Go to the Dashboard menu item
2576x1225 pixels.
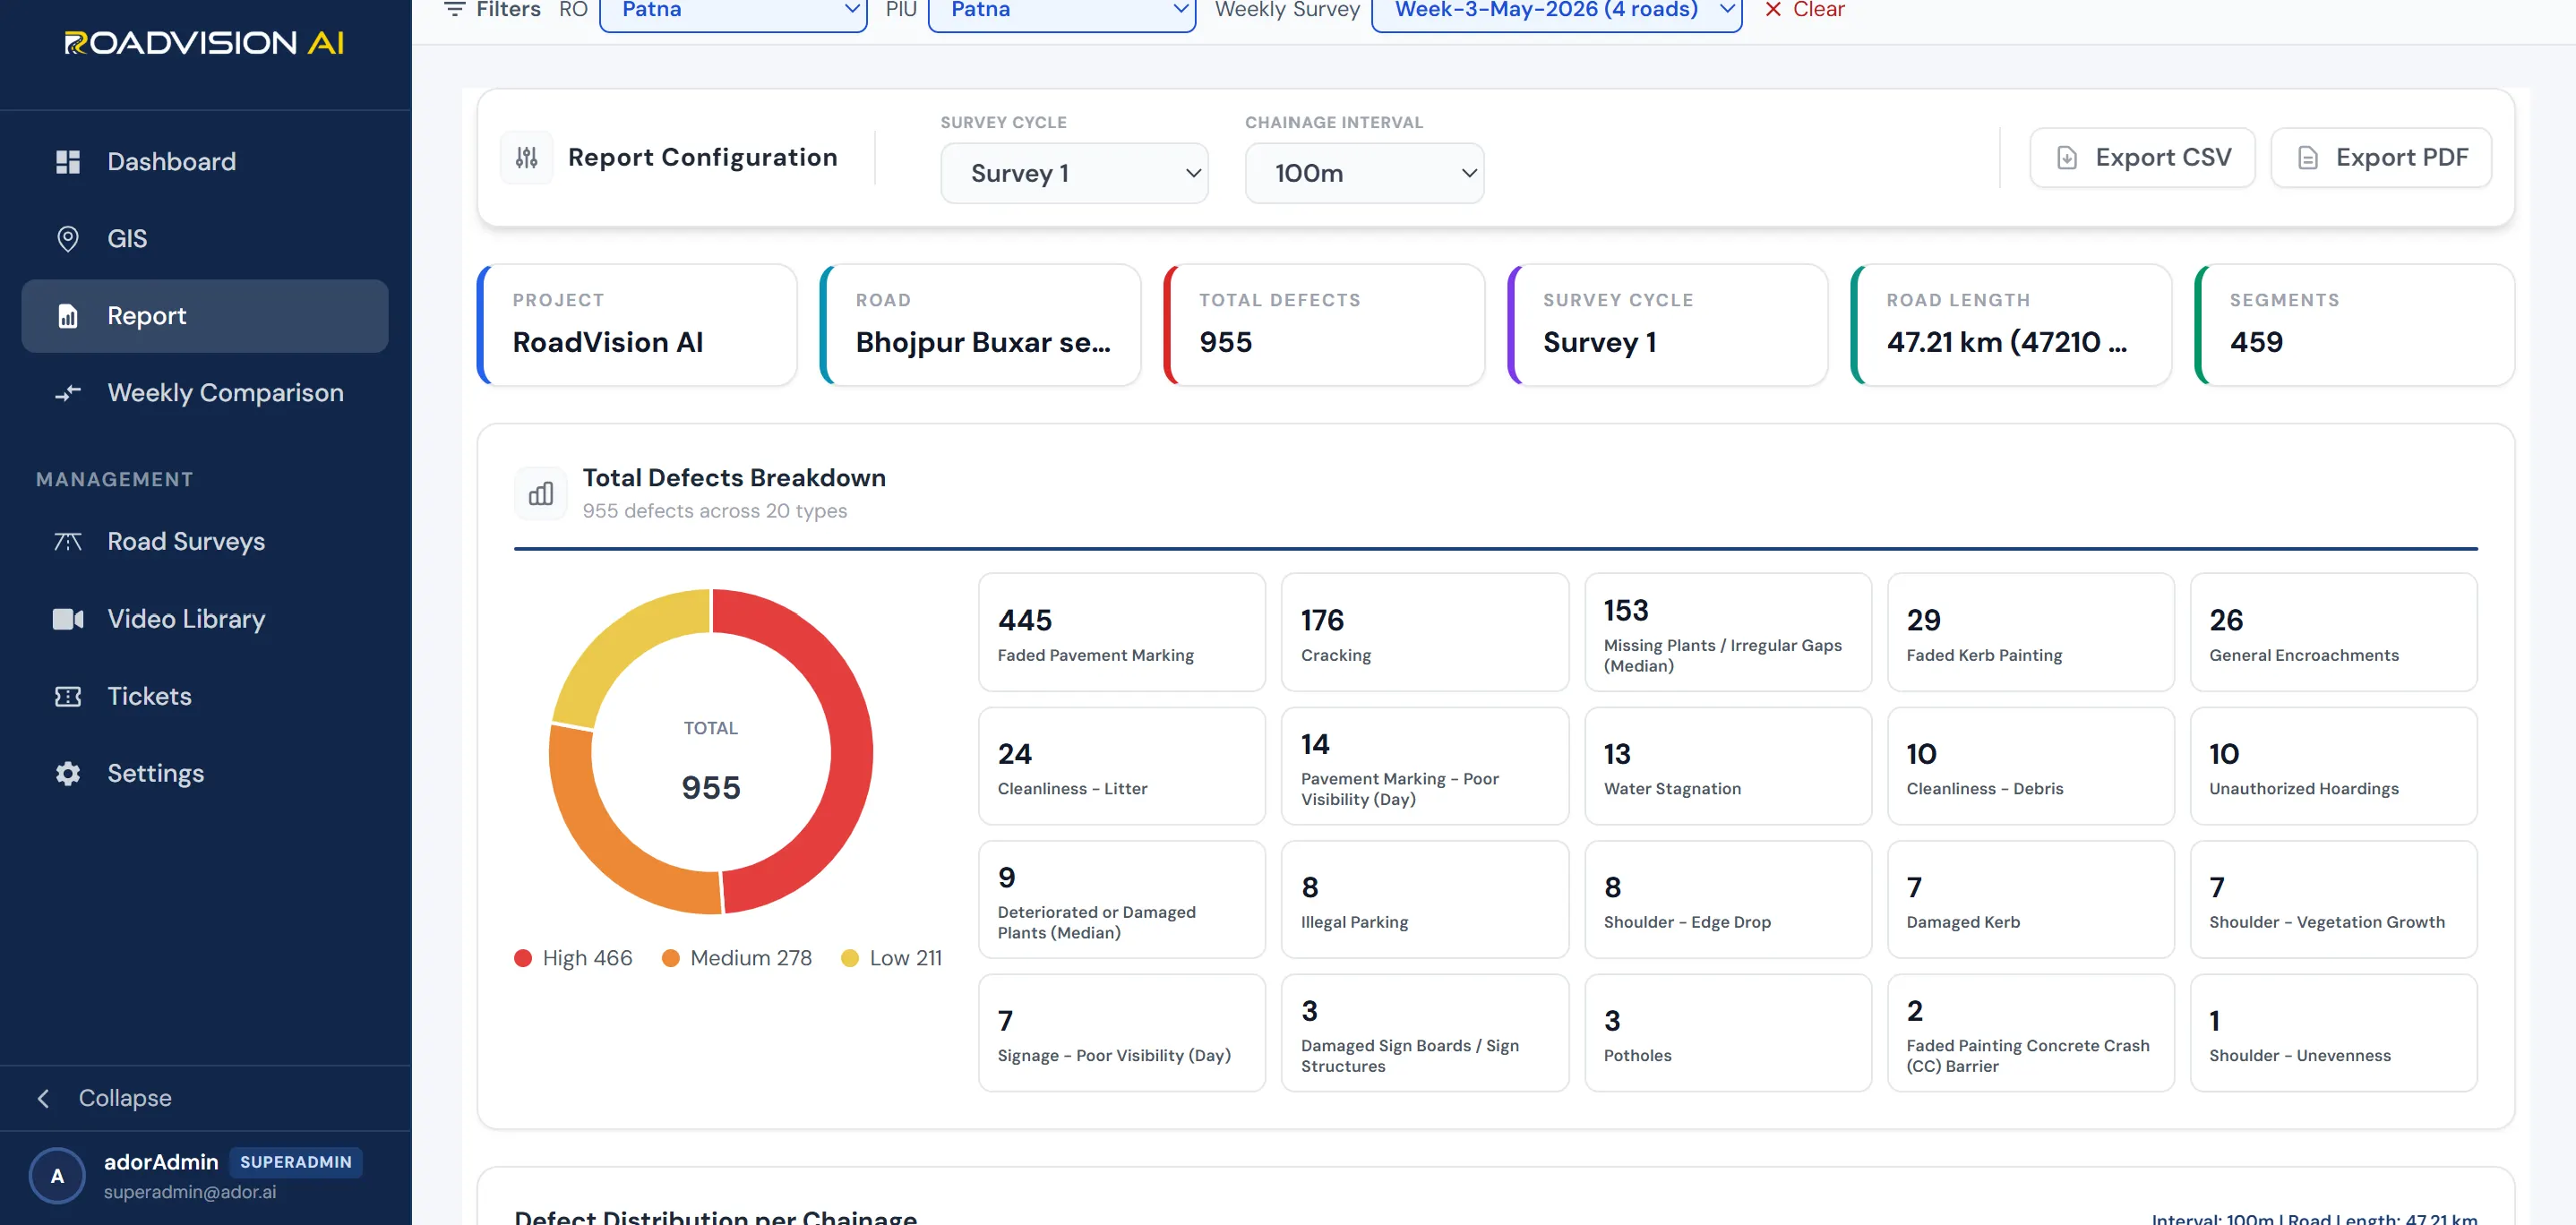pyautogui.click(x=205, y=162)
